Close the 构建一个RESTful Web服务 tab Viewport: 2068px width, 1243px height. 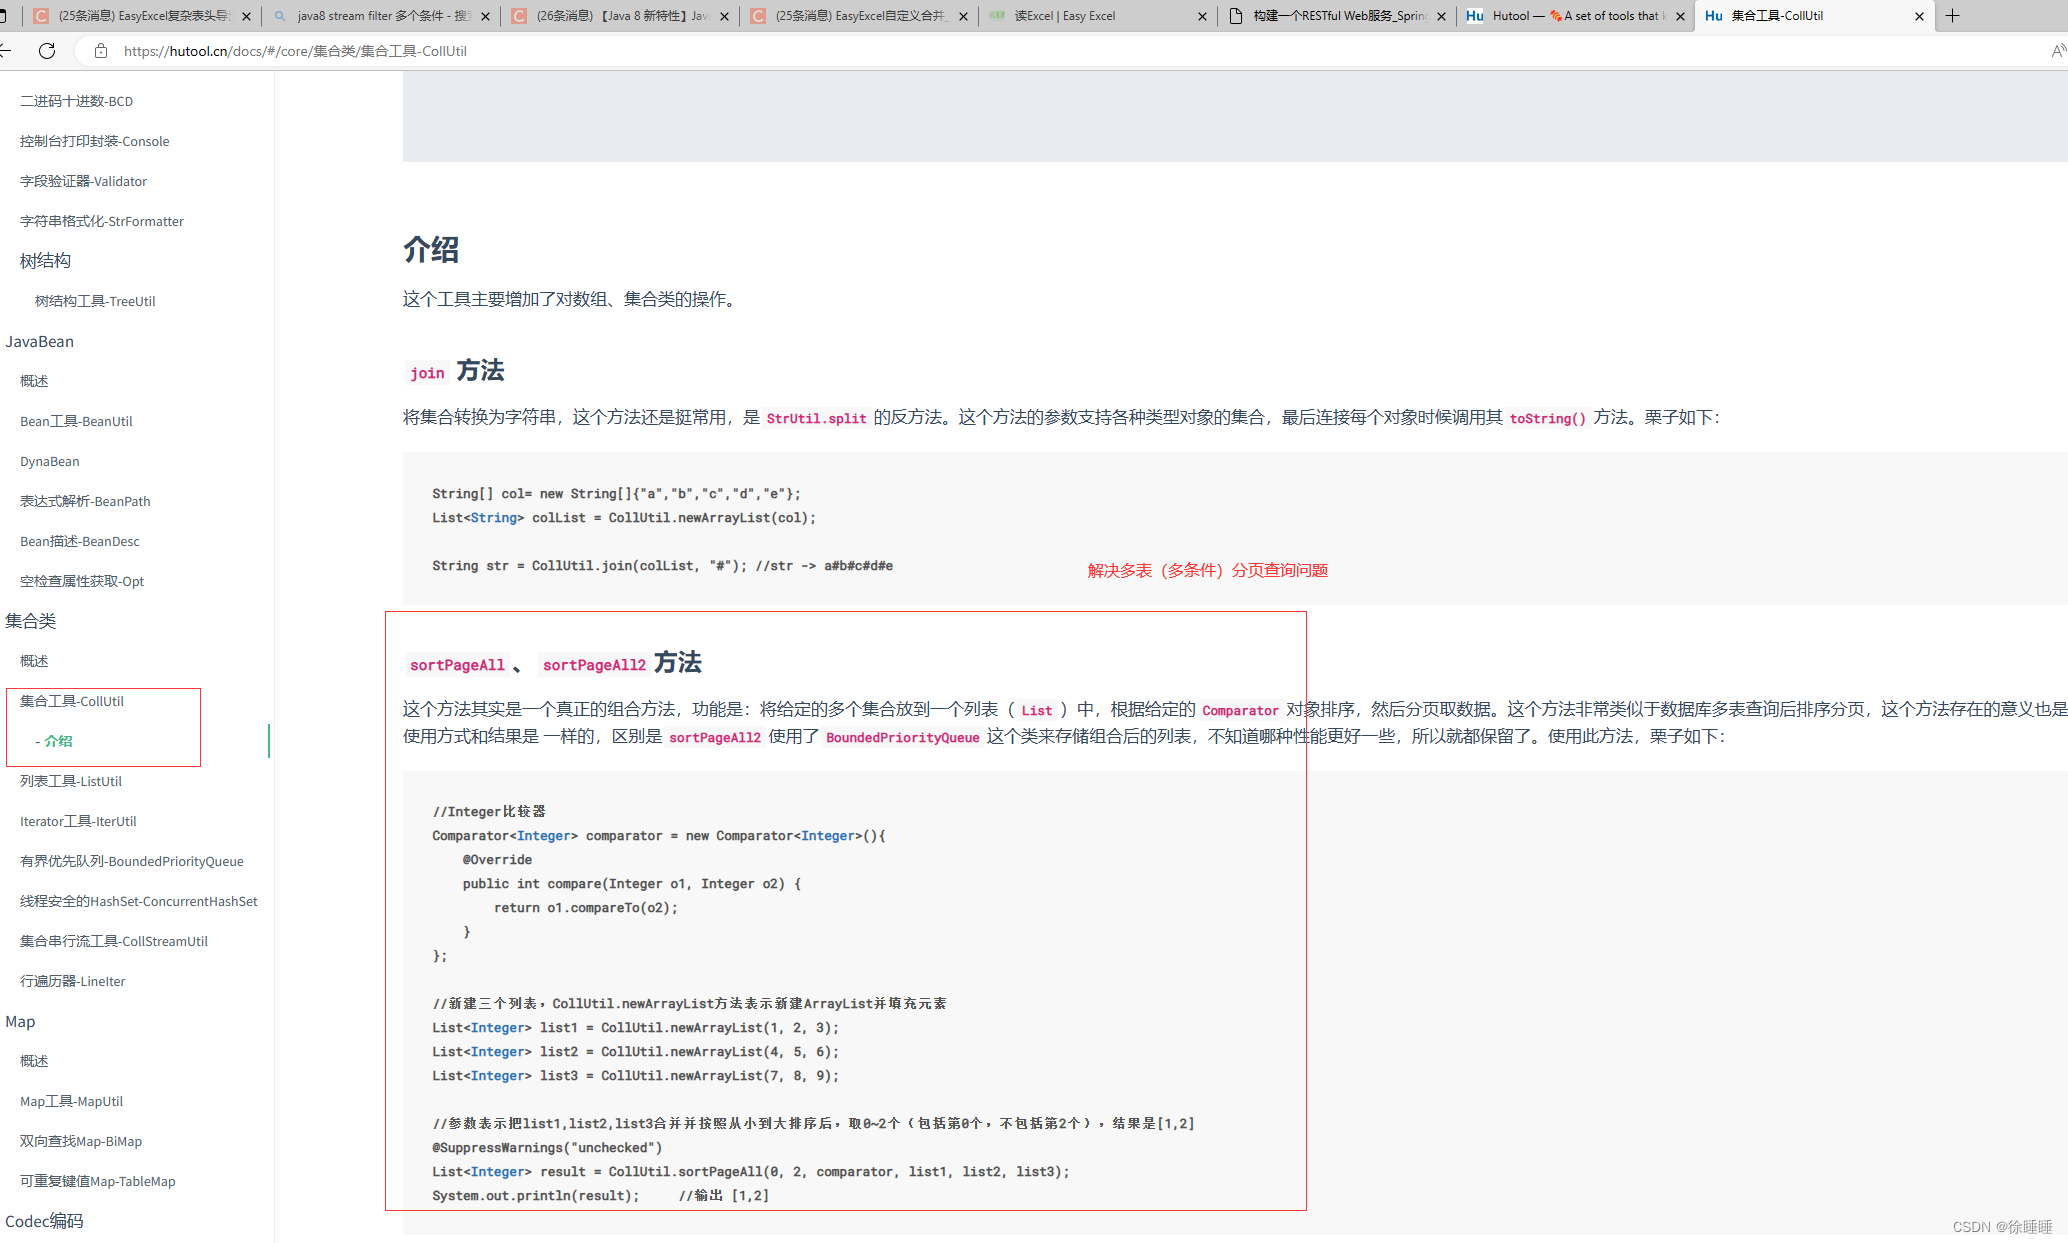(1441, 16)
